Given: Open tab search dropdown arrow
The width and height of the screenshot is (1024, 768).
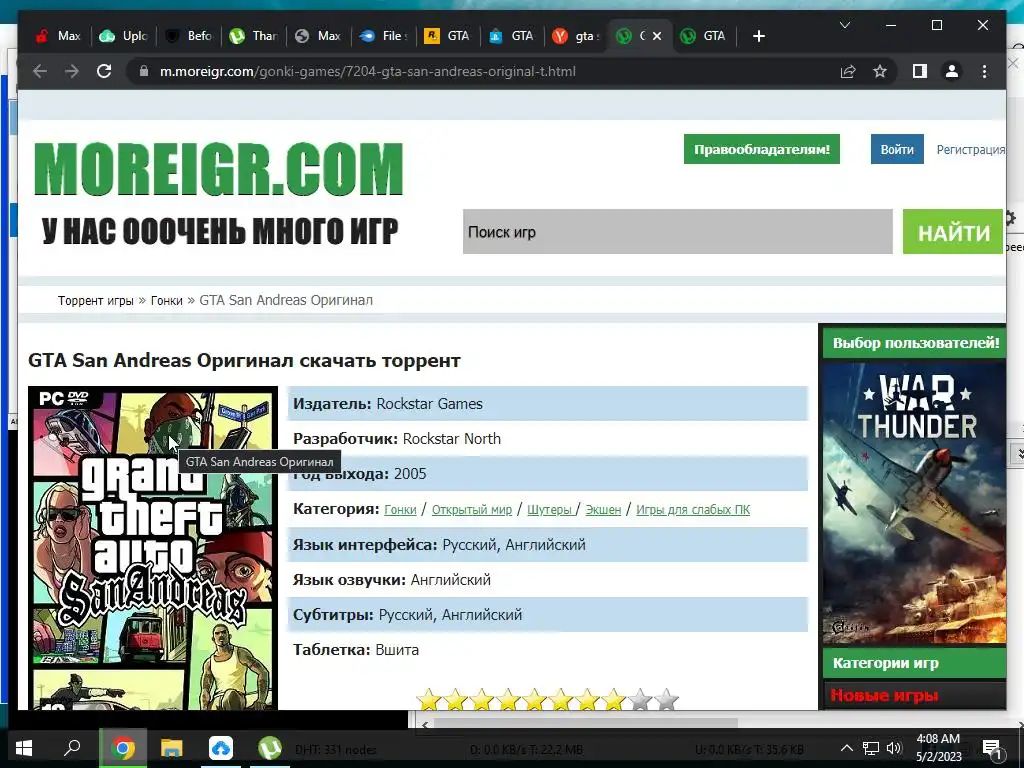Looking at the screenshot, I should (x=844, y=25).
